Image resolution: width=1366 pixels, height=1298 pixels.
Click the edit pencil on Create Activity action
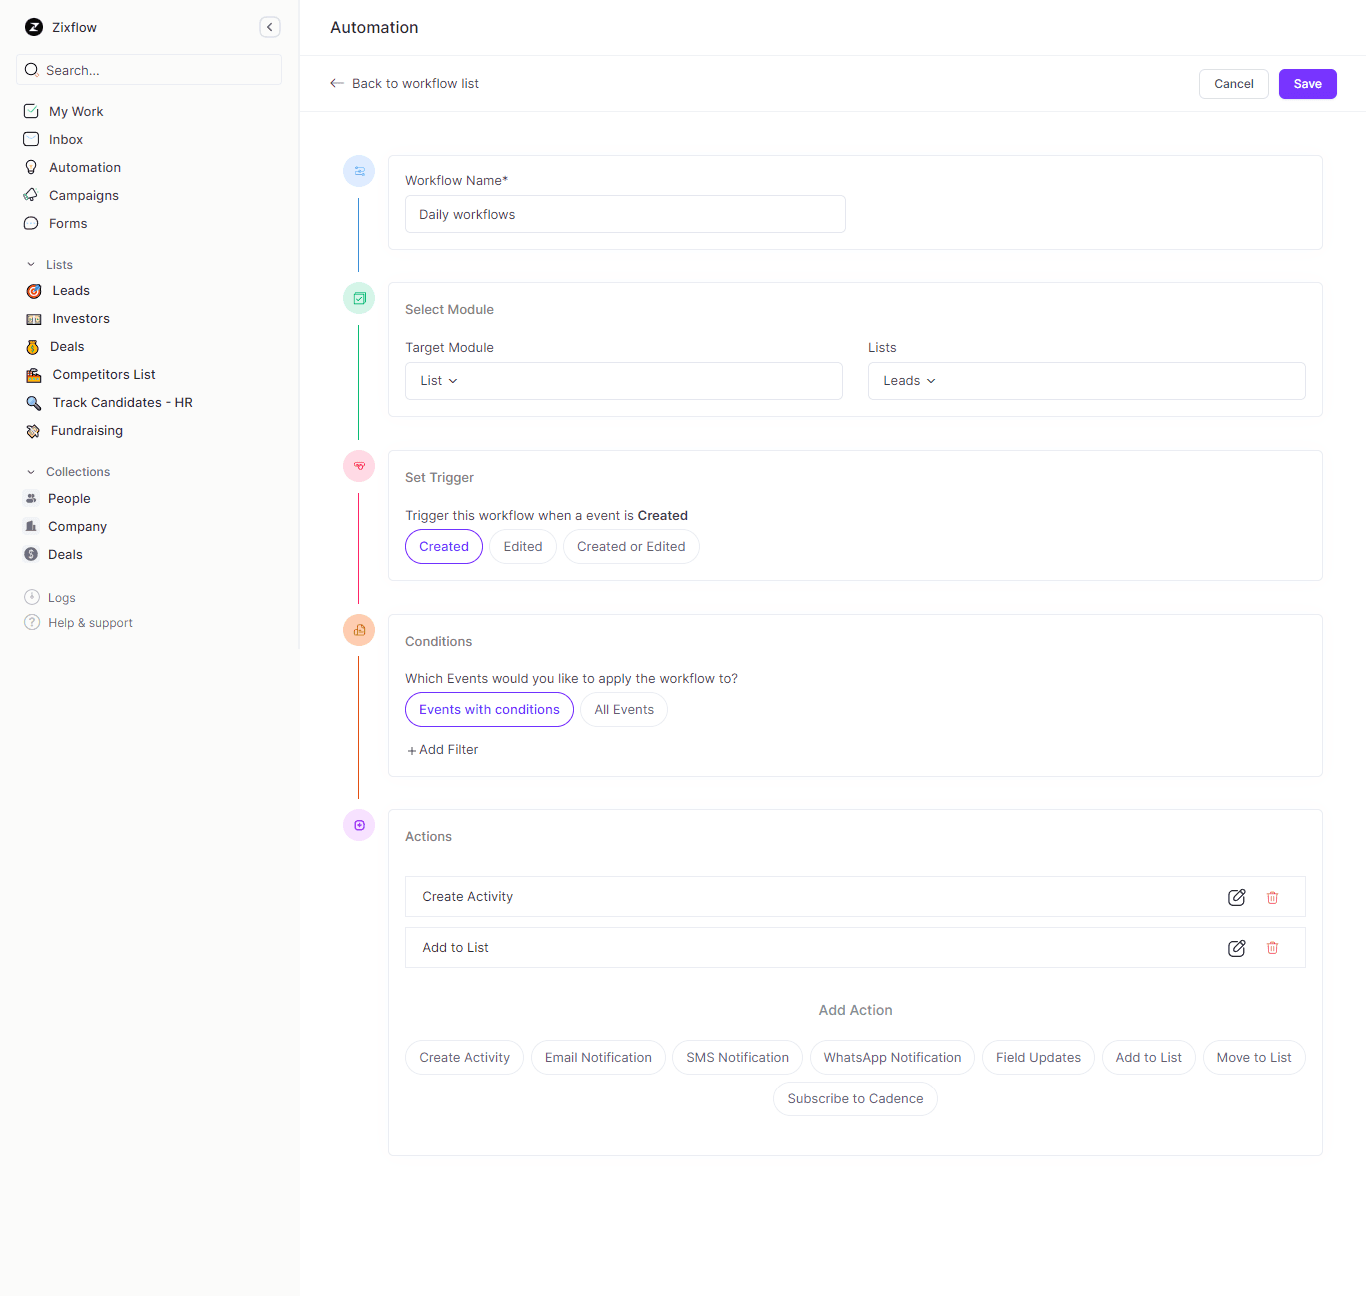tap(1236, 897)
